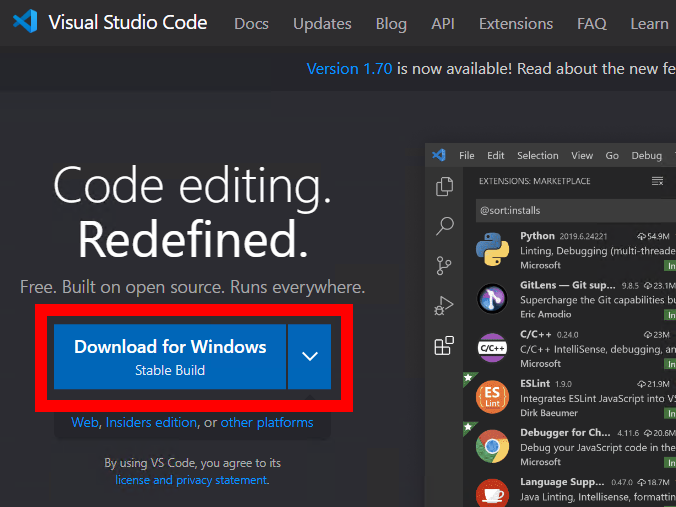Open license and privacy statement link
This screenshot has height=507, width=676.
point(191,480)
